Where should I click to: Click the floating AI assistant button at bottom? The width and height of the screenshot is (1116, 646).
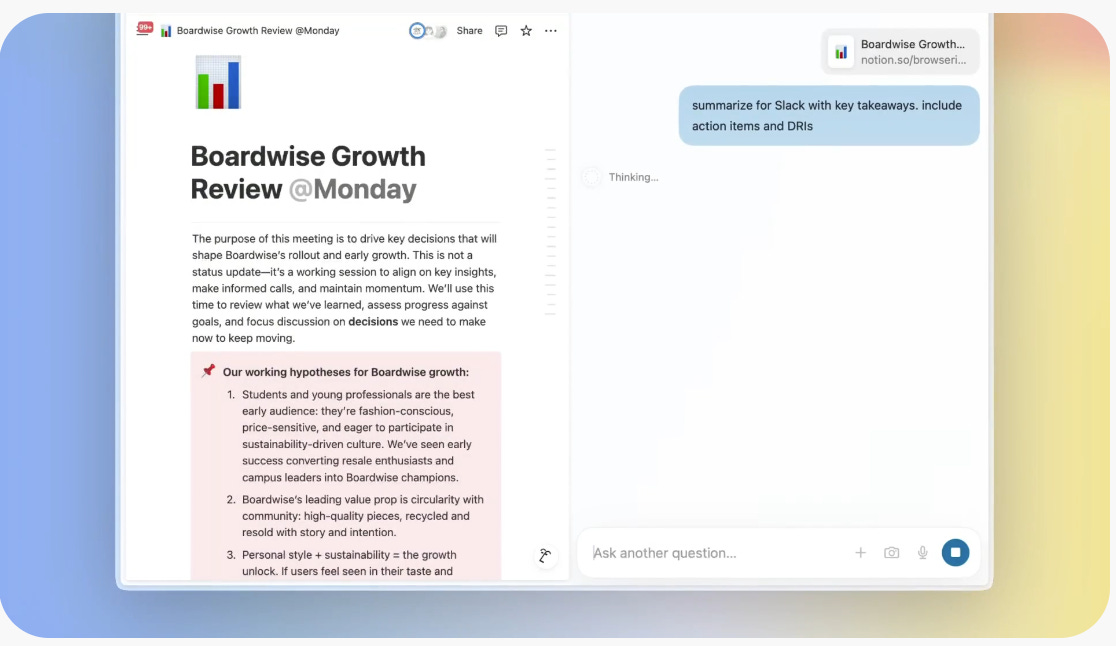click(x=545, y=556)
